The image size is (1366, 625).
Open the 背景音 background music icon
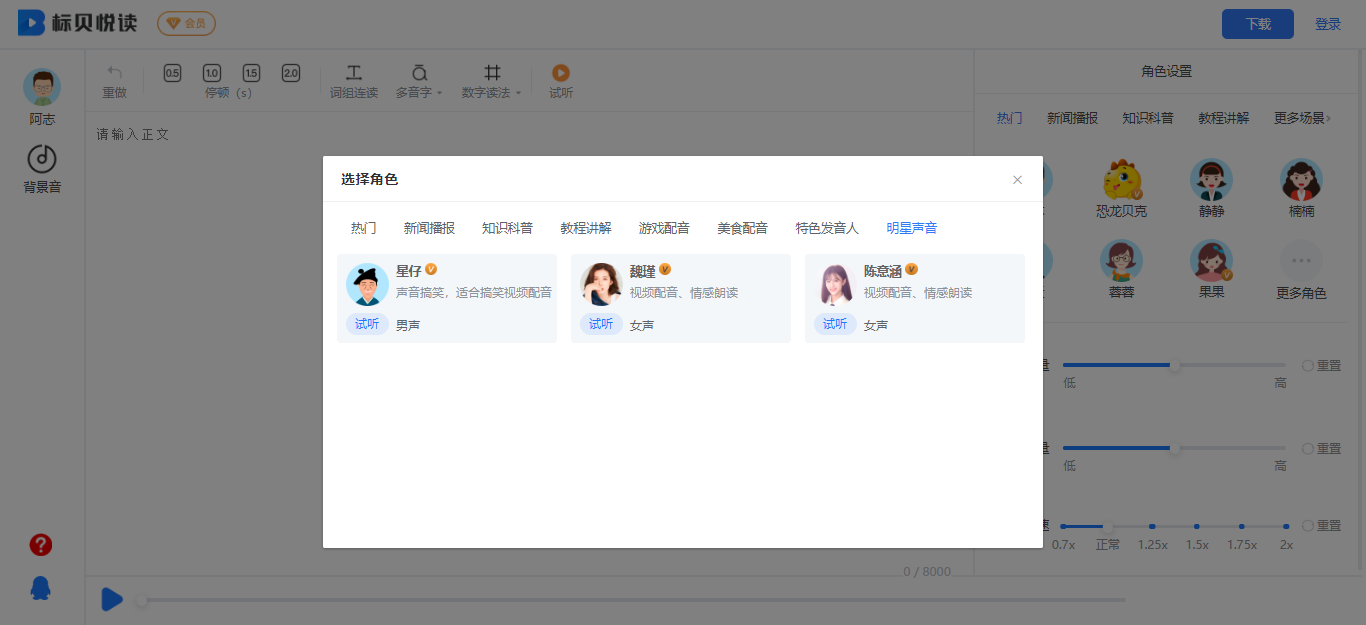42,159
